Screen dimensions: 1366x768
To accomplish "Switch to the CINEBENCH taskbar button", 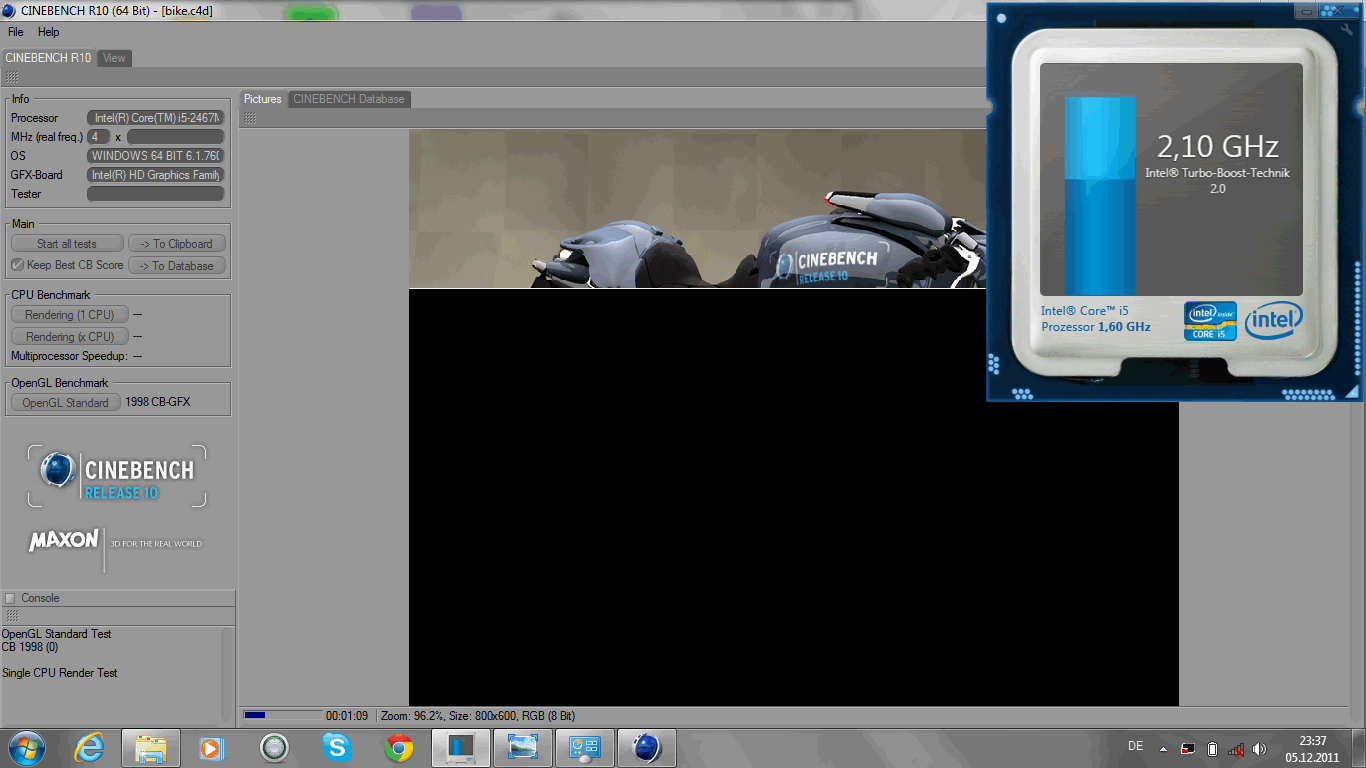I will pyautogui.click(x=647, y=748).
